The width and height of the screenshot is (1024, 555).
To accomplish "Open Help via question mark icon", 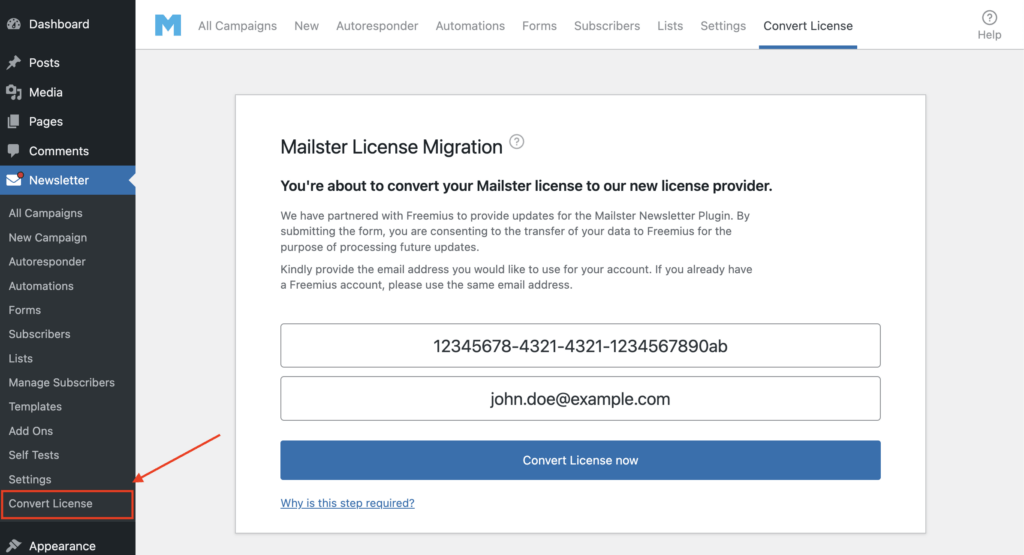I will (989, 18).
